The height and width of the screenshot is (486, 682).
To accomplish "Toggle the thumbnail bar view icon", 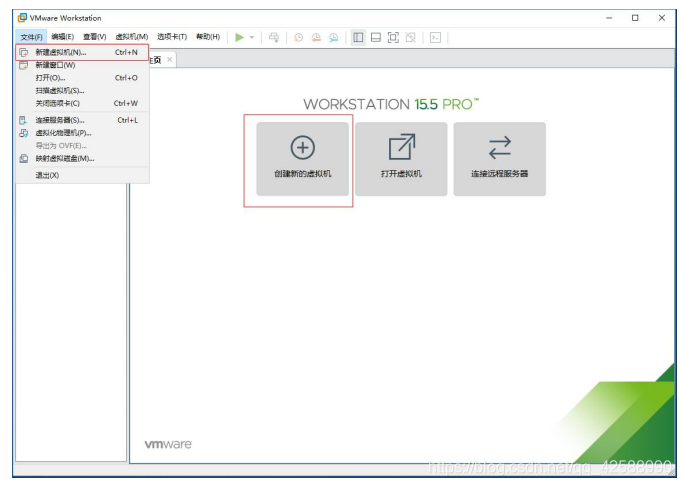I will click(376, 37).
